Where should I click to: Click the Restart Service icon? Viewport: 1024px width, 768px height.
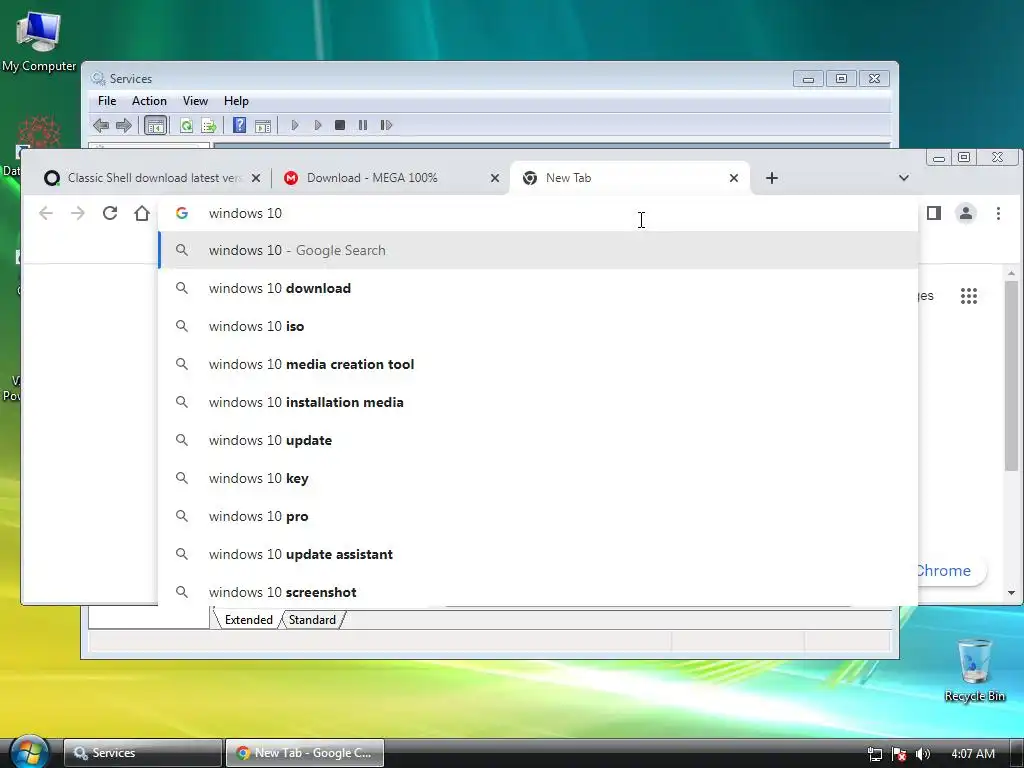coord(386,125)
